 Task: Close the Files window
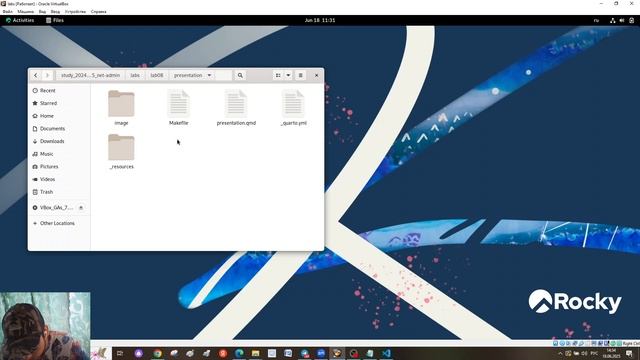316,76
